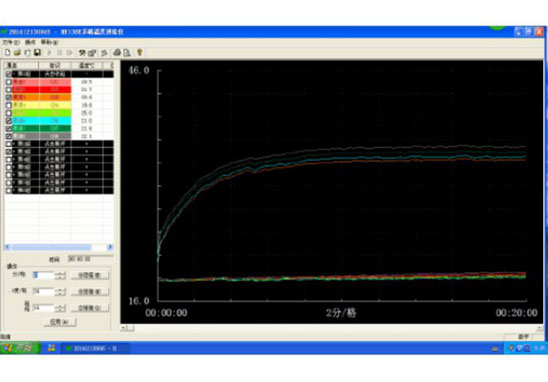Save data using the floppy disk icon
Viewport: 548px width, 382px height.
click(37, 53)
